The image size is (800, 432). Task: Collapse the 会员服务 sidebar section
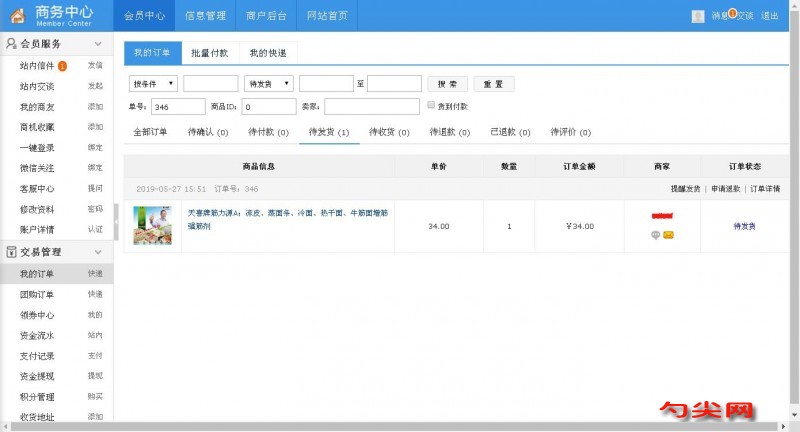(98, 45)
